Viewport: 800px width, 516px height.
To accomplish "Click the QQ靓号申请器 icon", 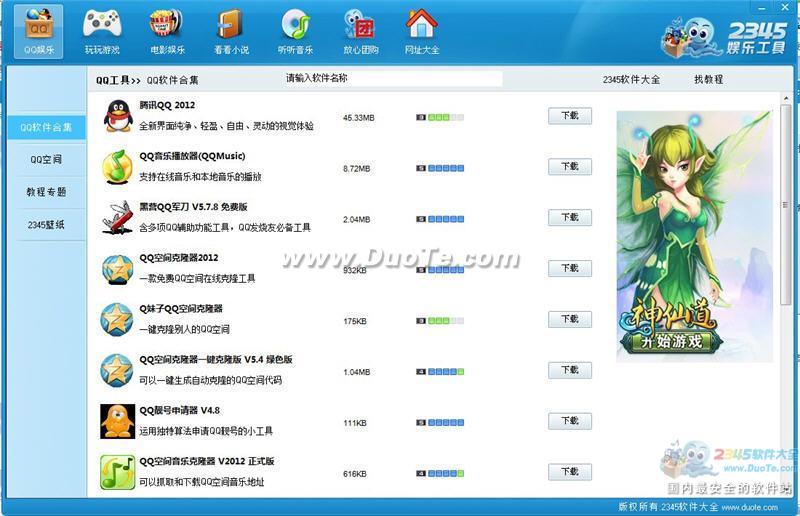I will pos(117,422).
